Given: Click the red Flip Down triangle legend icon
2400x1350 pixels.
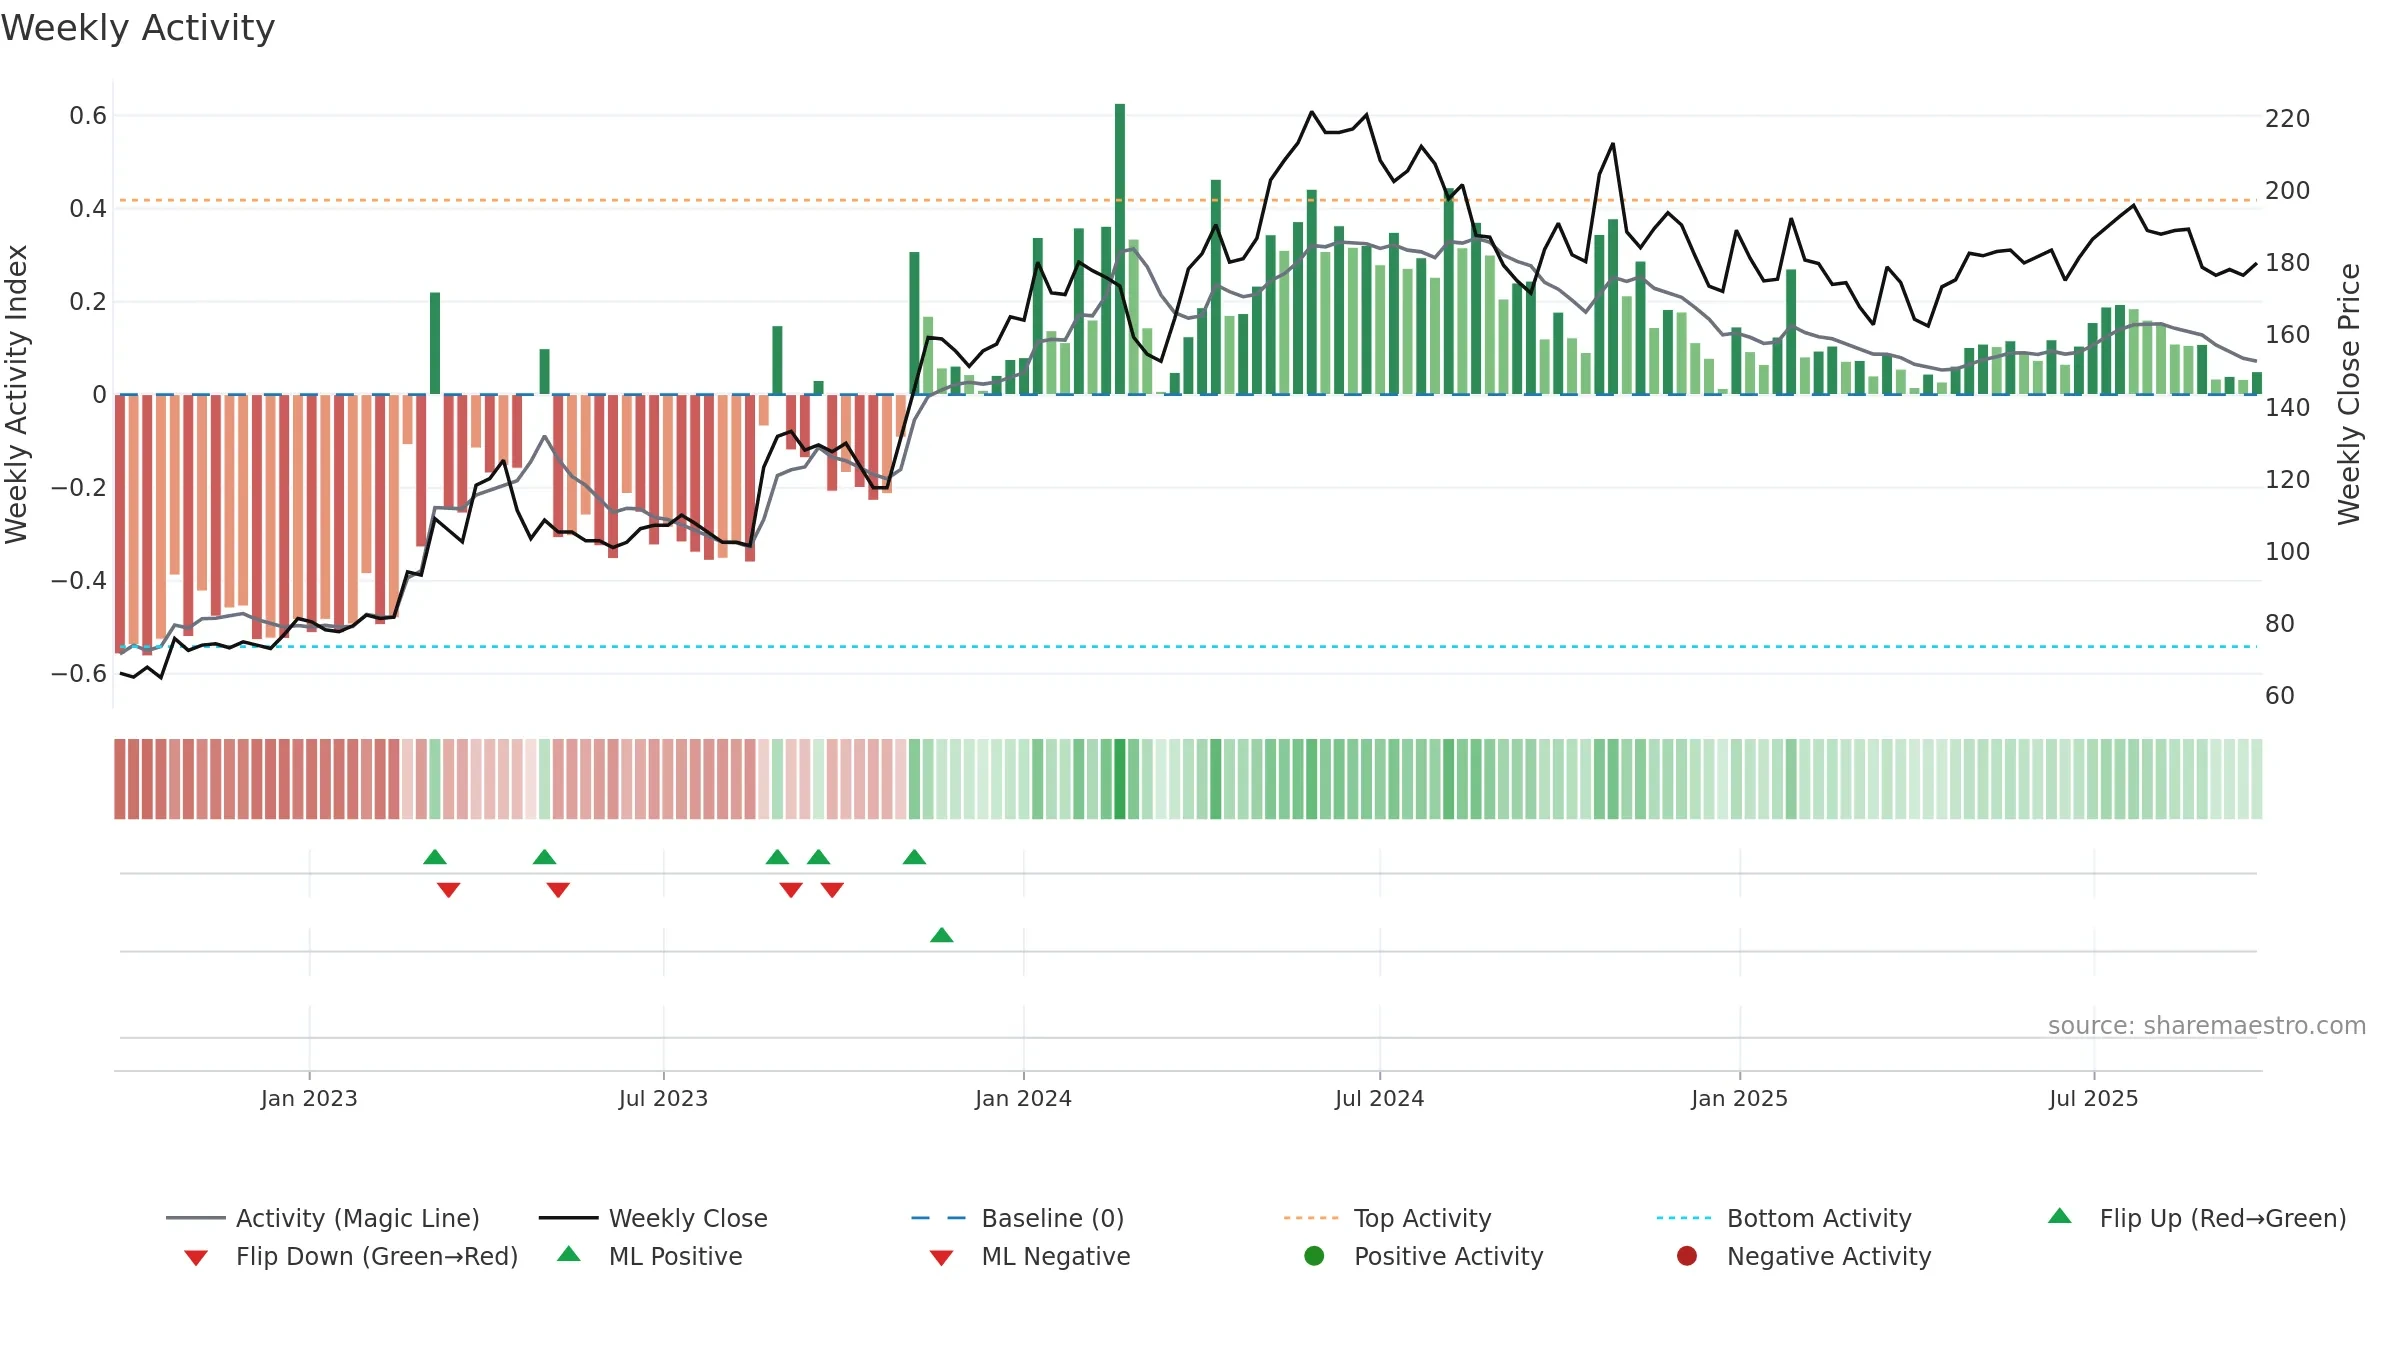Looking at the screenshot, I should 196,1258.
